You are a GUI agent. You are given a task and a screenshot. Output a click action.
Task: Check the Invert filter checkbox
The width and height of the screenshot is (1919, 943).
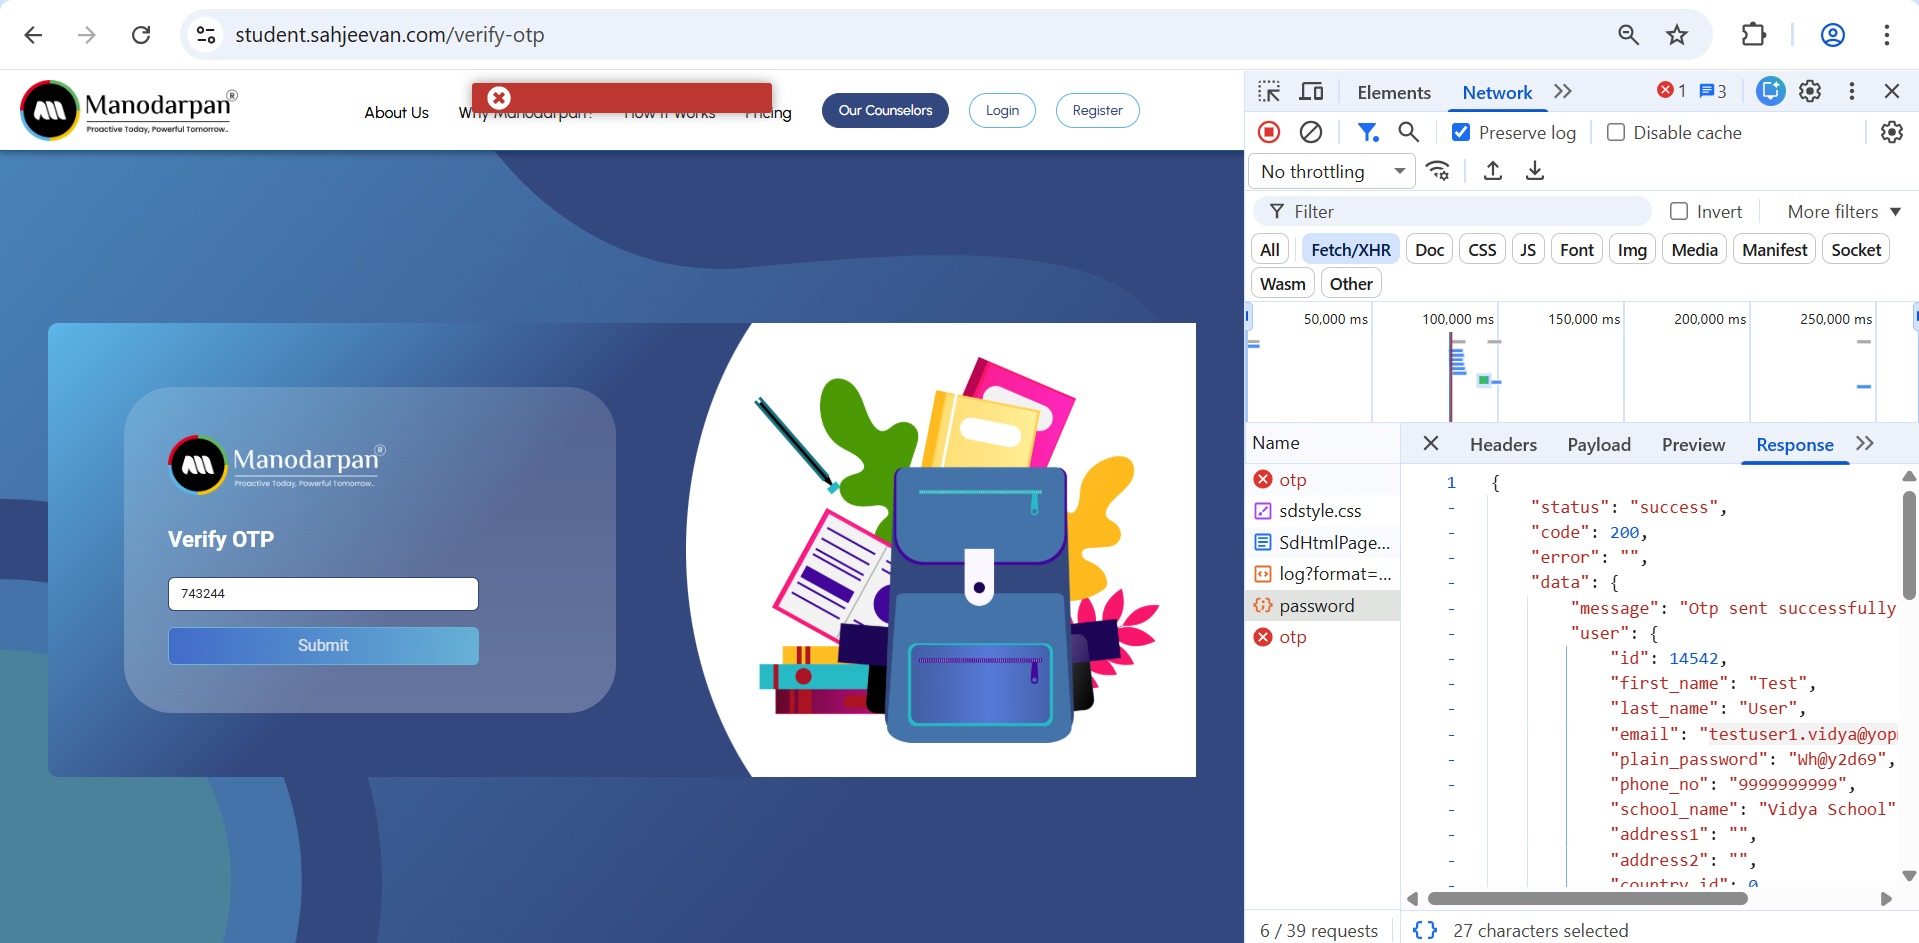click(1679, 211)
